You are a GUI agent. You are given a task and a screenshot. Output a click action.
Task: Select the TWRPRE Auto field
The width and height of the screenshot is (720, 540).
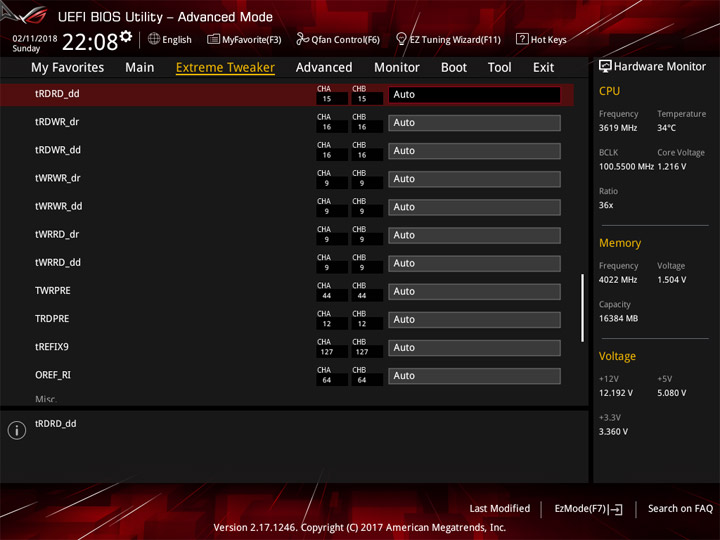[x=474, y=292]
